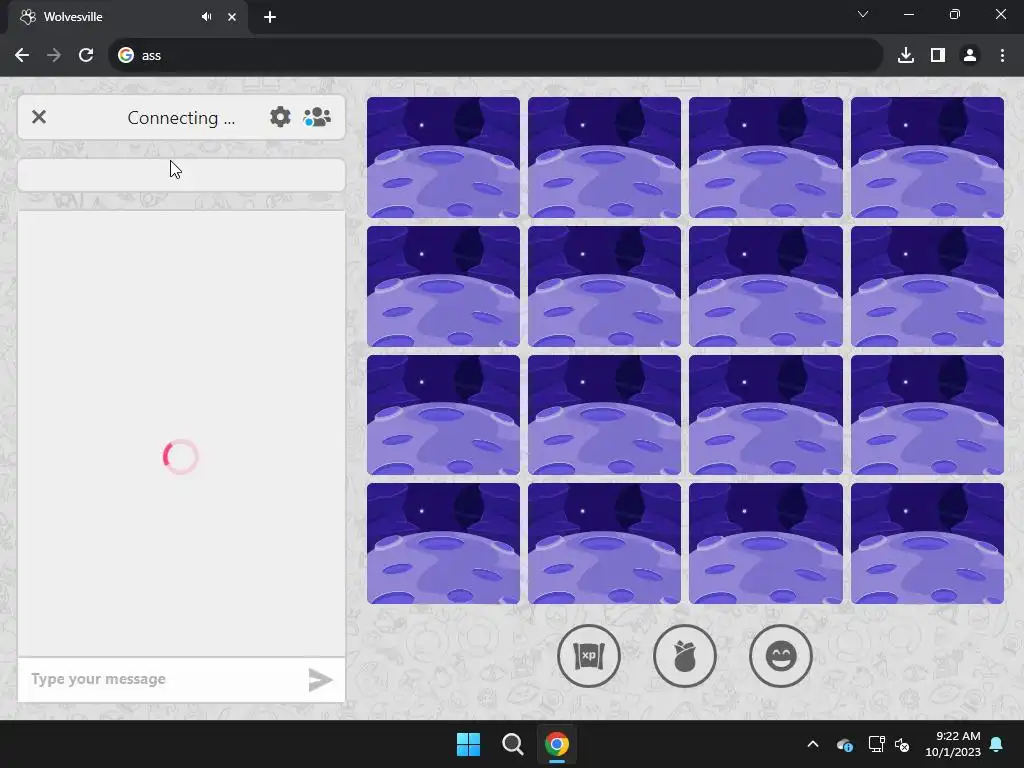
Task: Switch to the Wolvesville tab
Action: (x=127, y=17)
